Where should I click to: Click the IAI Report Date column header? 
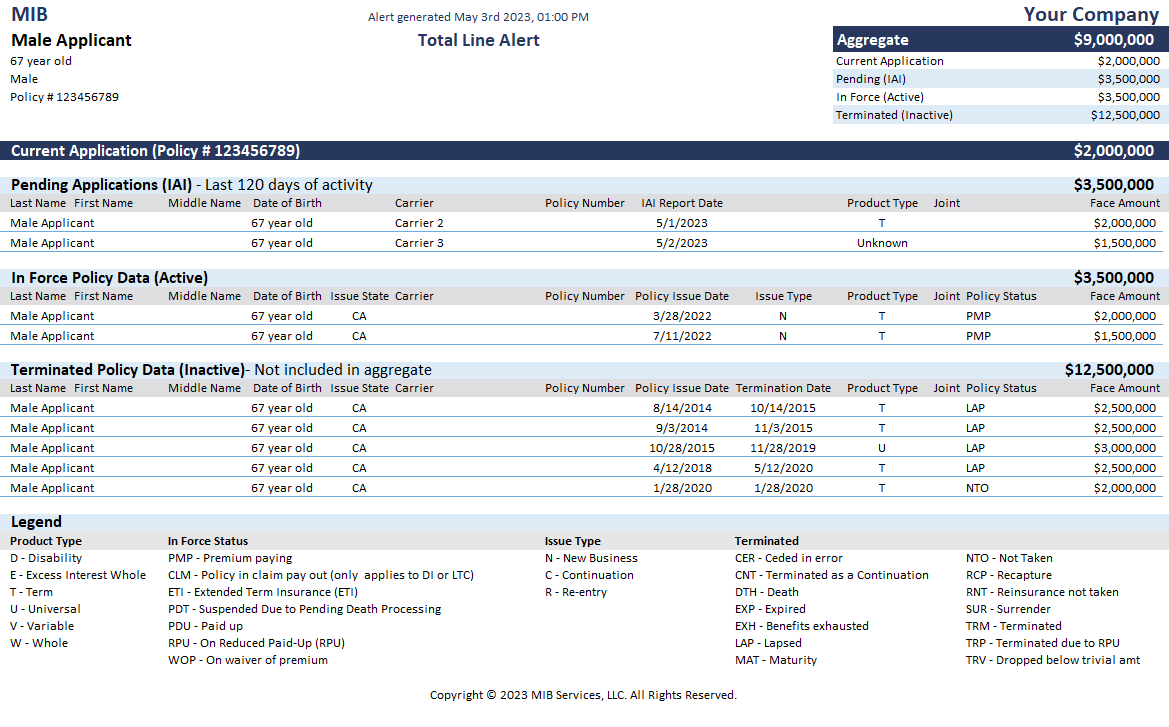[x=681, y=203]
